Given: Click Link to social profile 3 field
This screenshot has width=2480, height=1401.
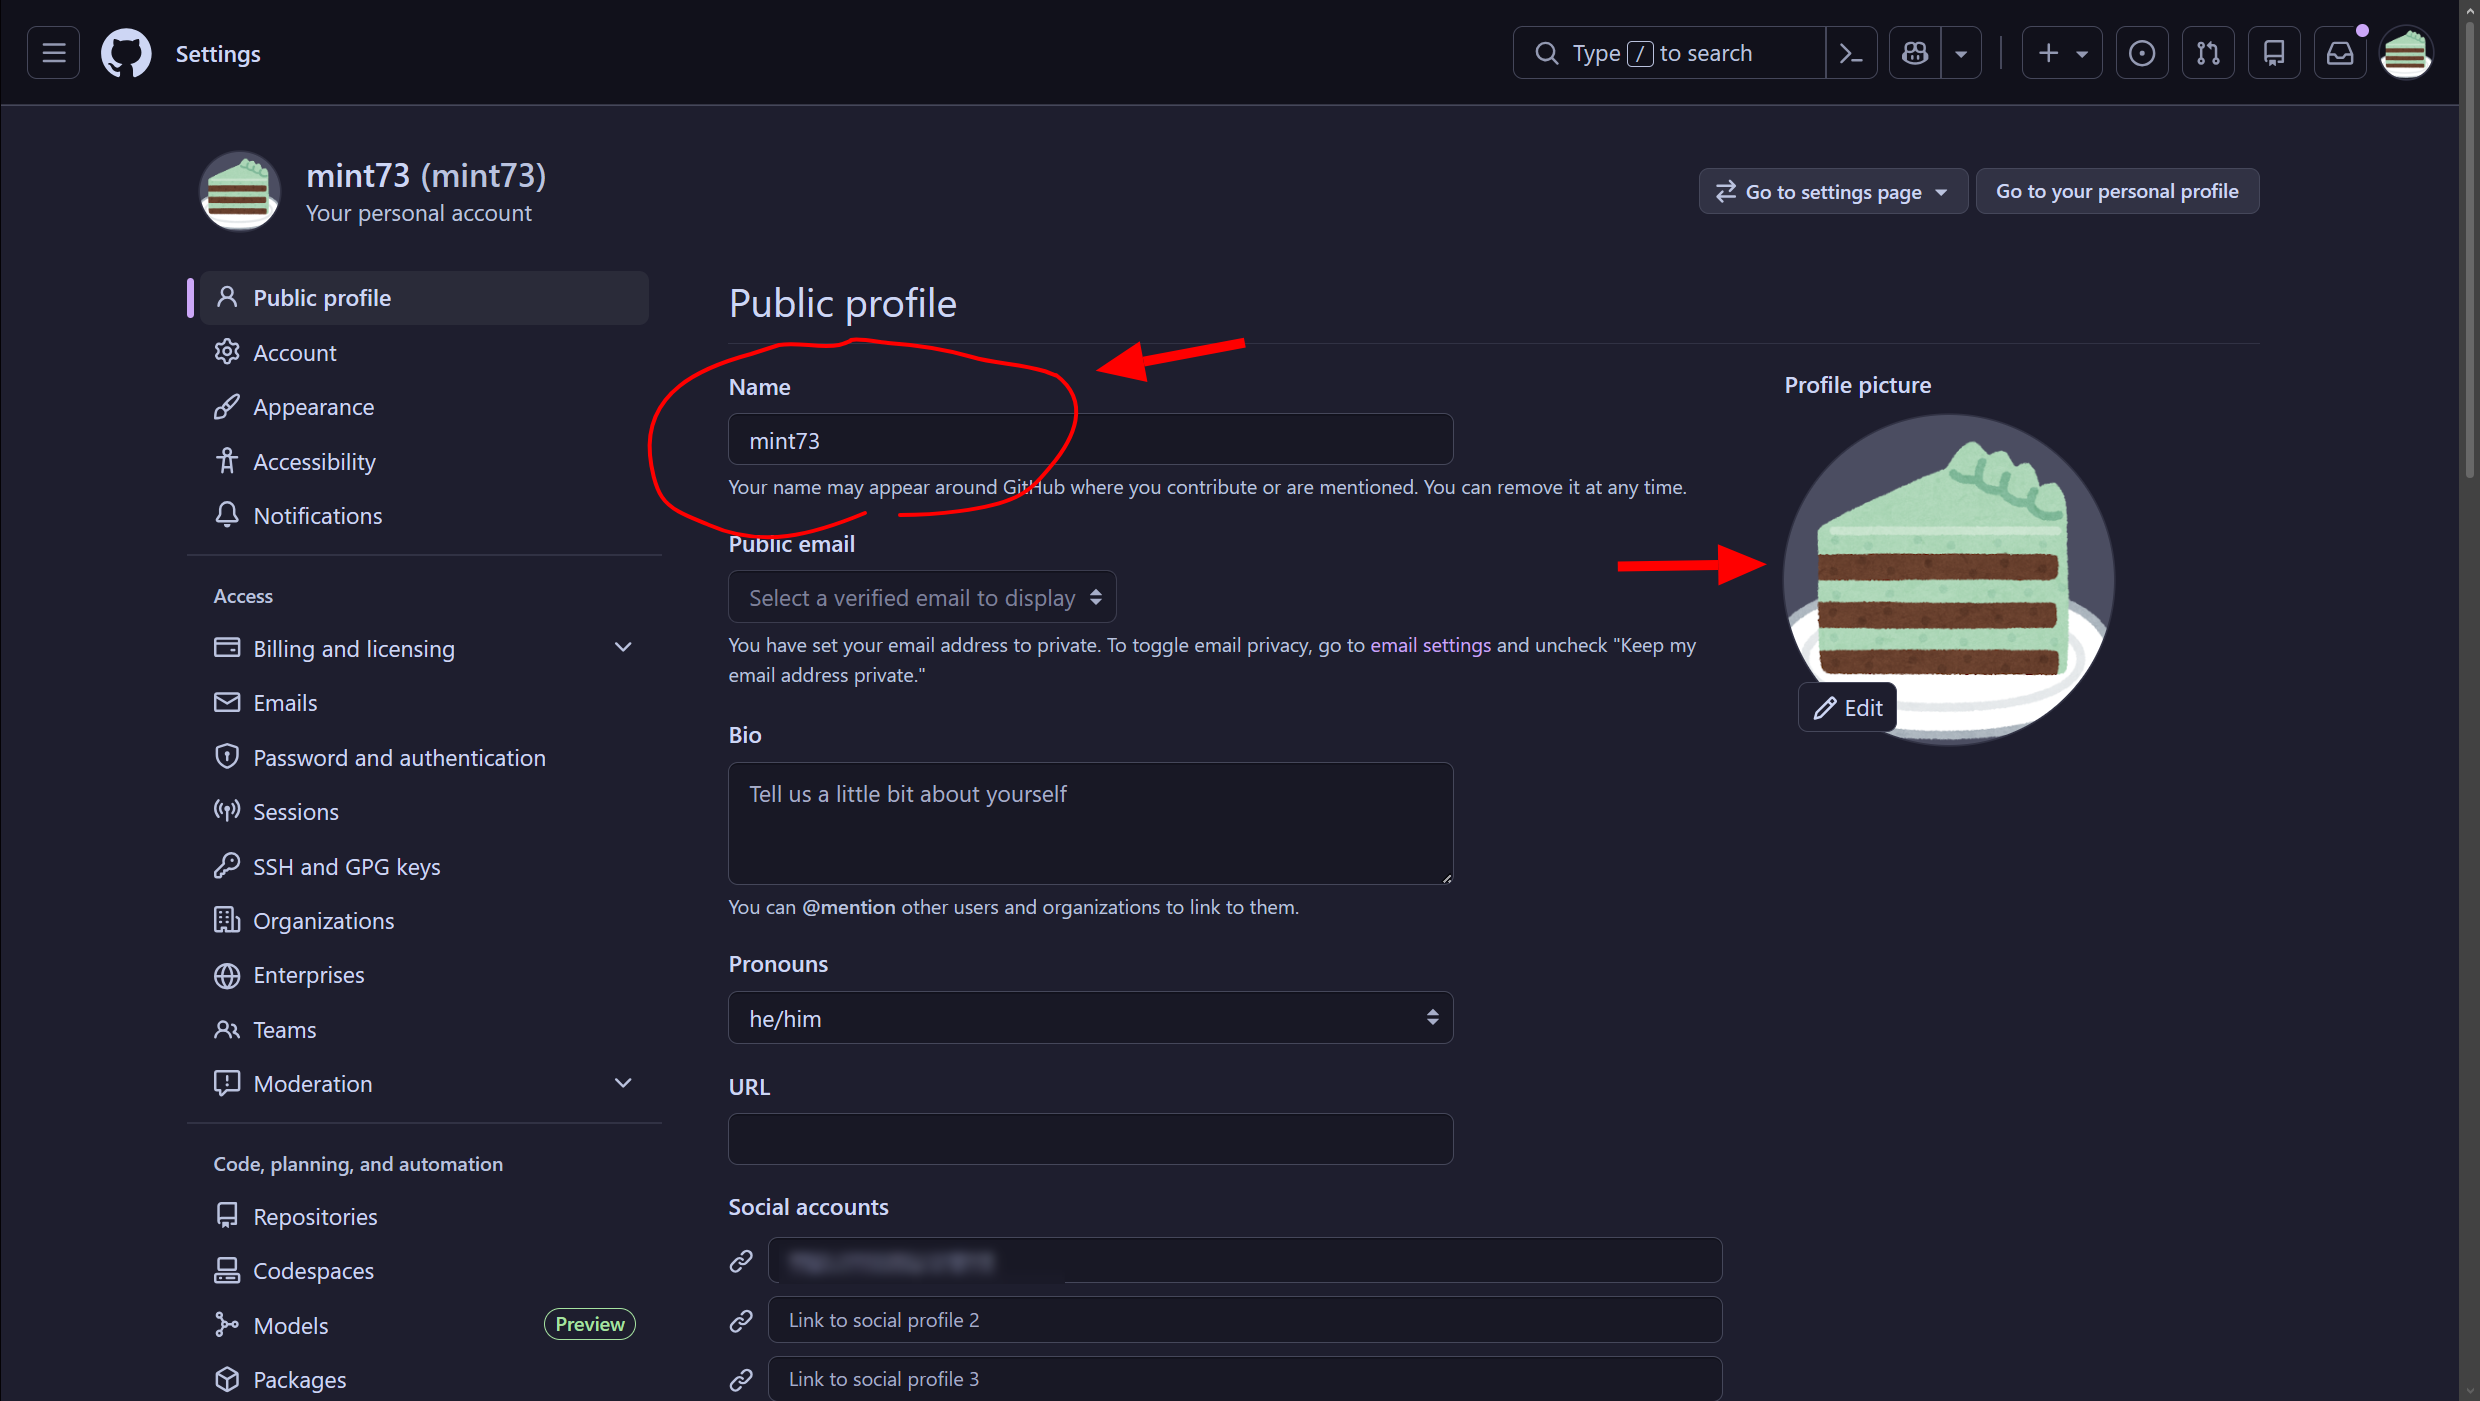Looking at the screenshot, I should (1245, 1379).
